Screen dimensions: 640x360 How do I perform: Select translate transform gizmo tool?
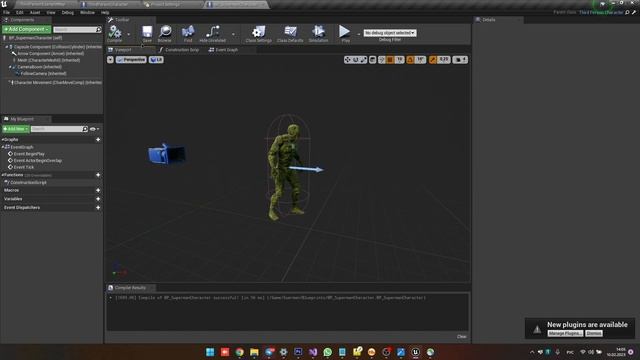[348, 60]
